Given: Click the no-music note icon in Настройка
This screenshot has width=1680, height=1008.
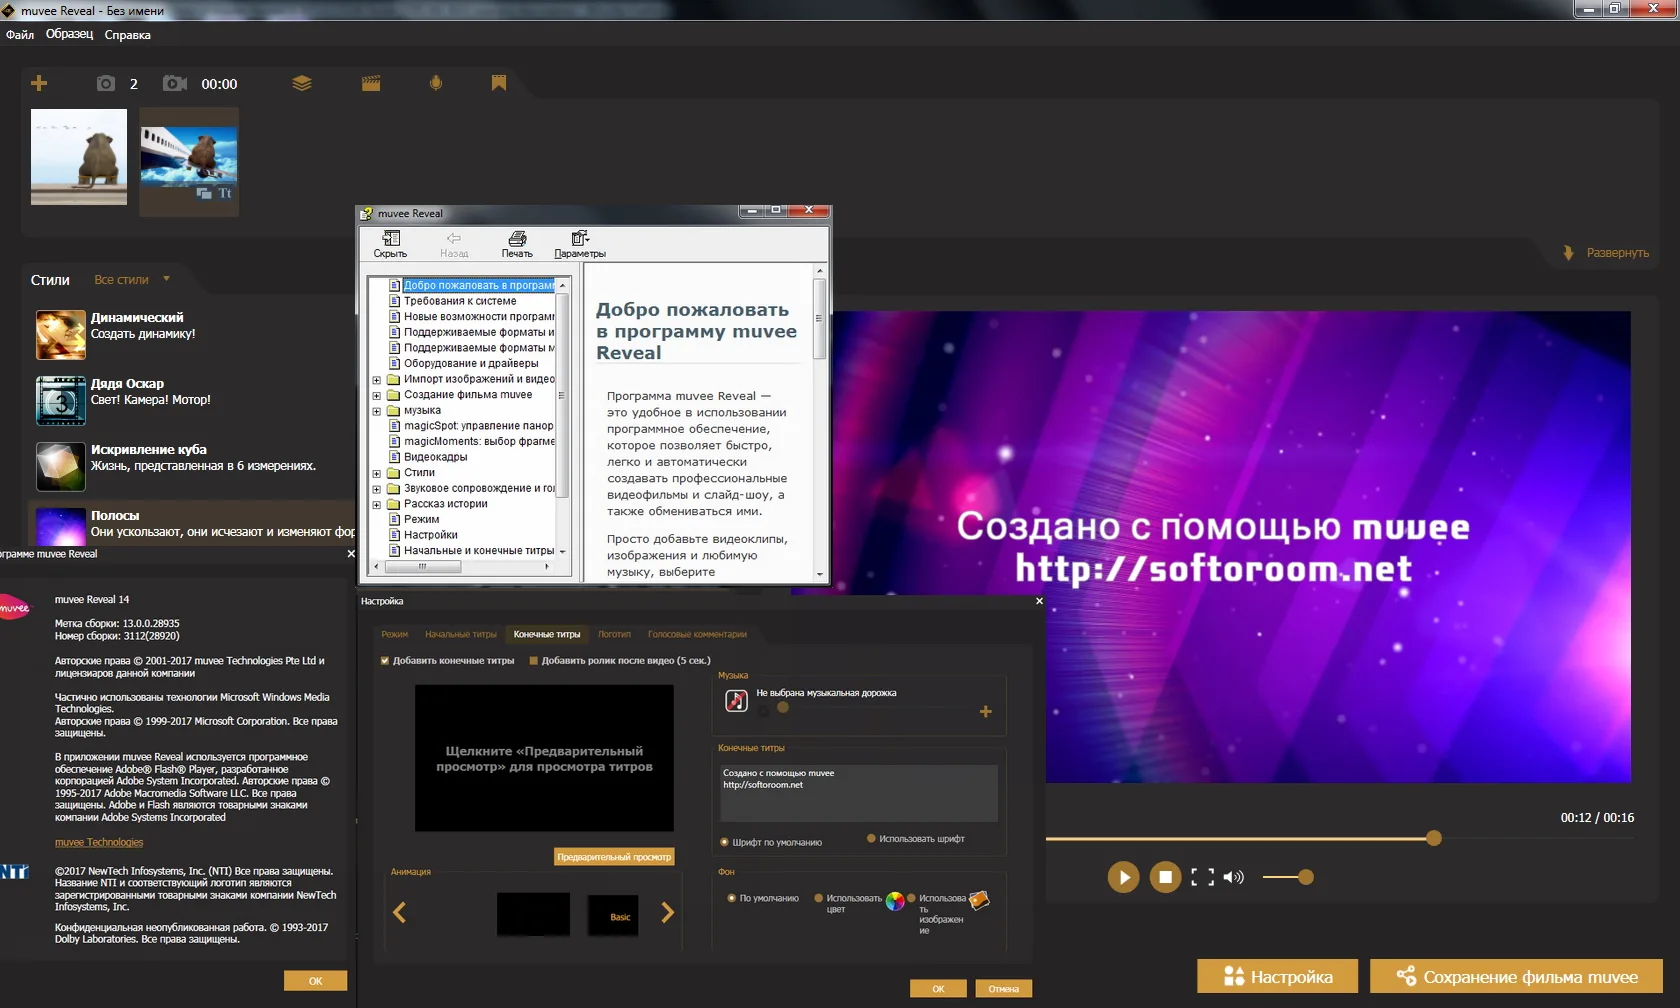Looking at the screenshot, I should (736, 701).
